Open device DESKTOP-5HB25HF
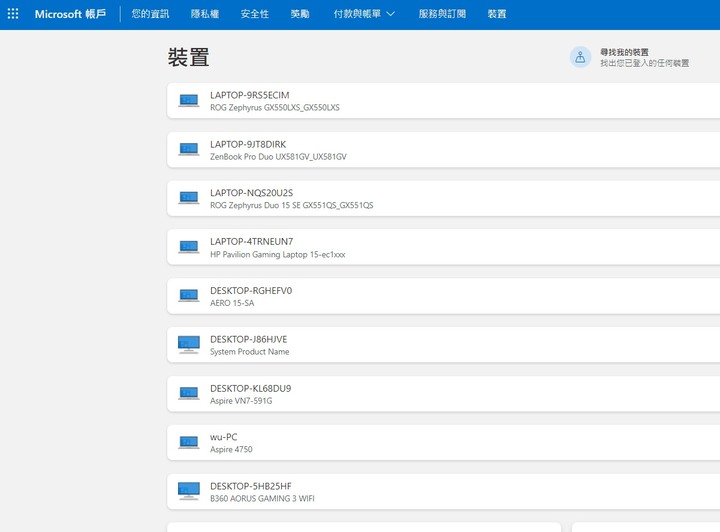This screenshot has height=532, width=720. [x=444, y=492]
